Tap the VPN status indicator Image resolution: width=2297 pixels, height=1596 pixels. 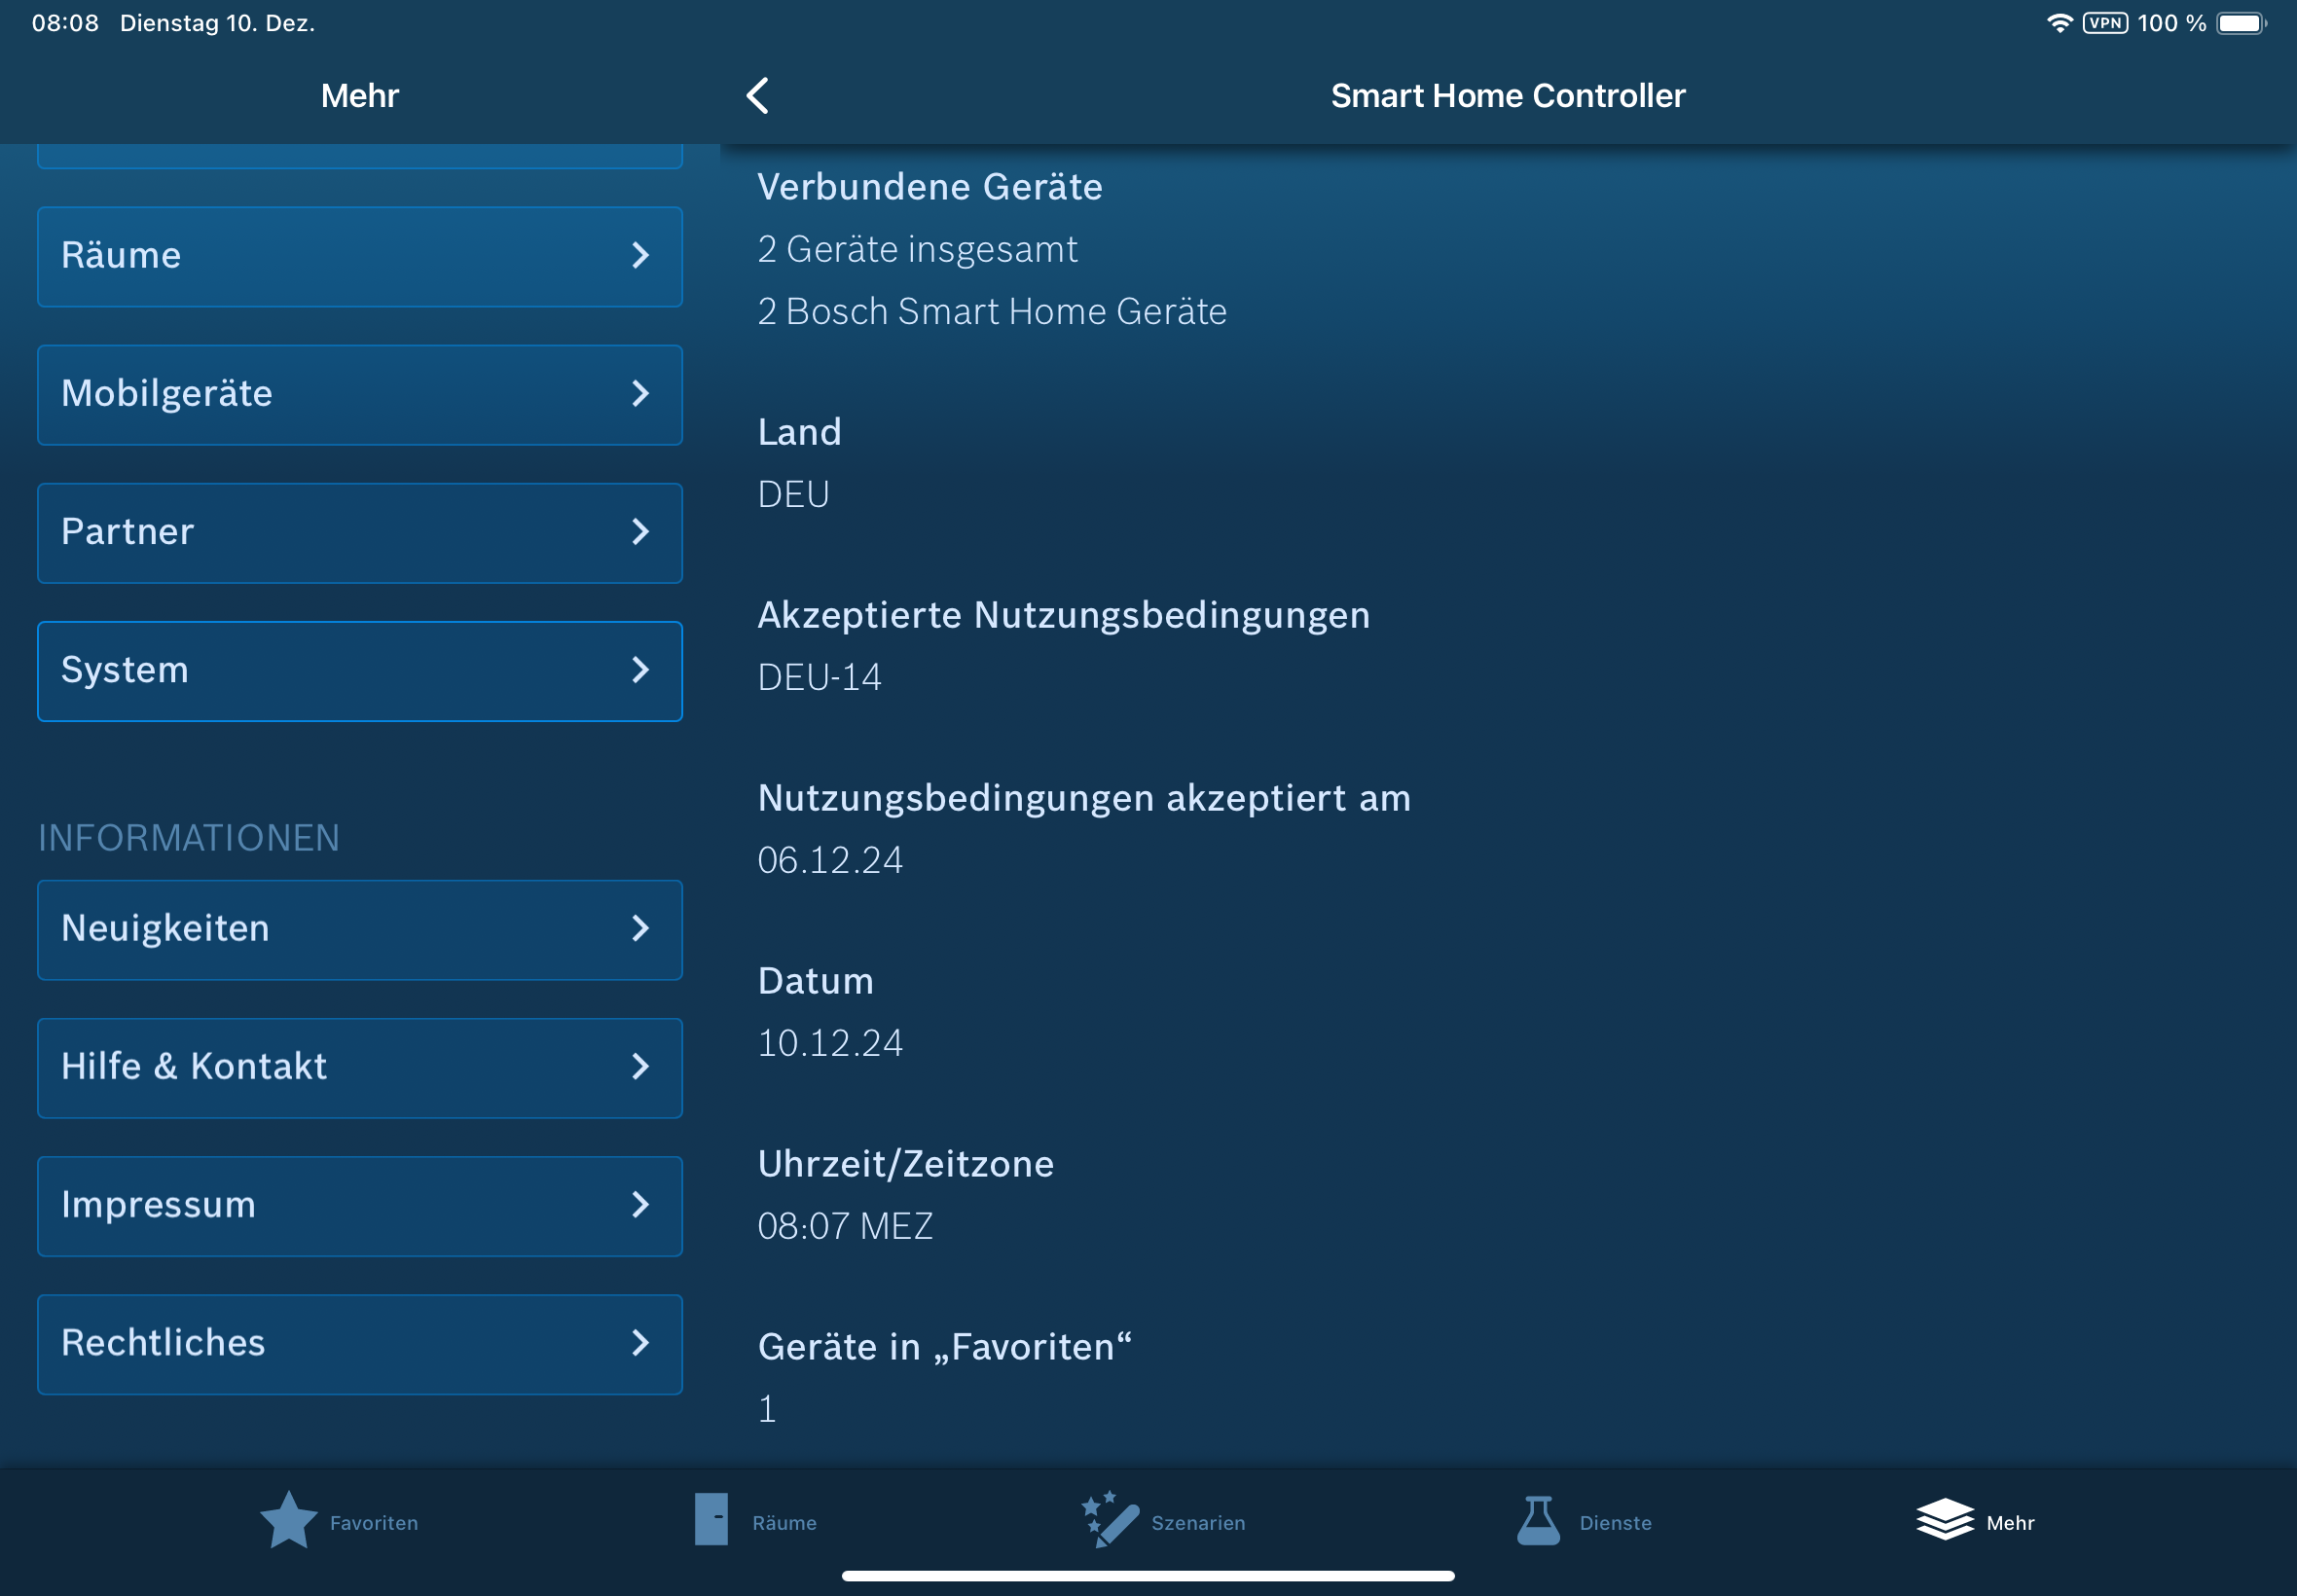2105,23
